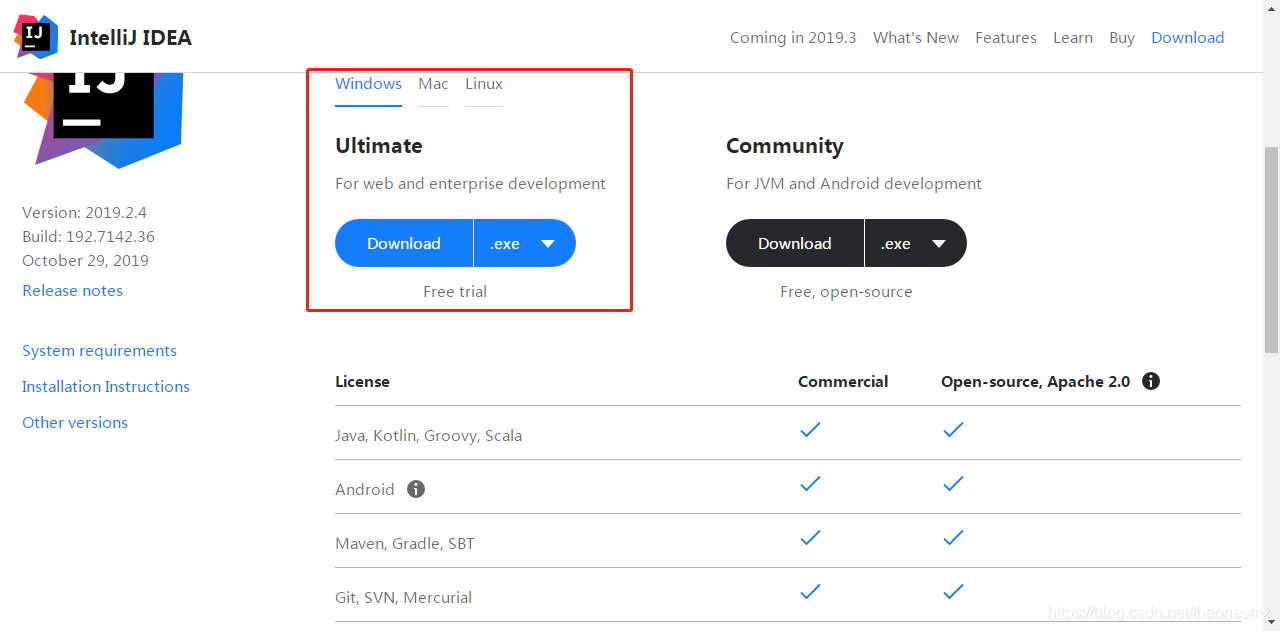Click Commercial checkmark in Android row

pyautogui.click(x=810, y=484)
